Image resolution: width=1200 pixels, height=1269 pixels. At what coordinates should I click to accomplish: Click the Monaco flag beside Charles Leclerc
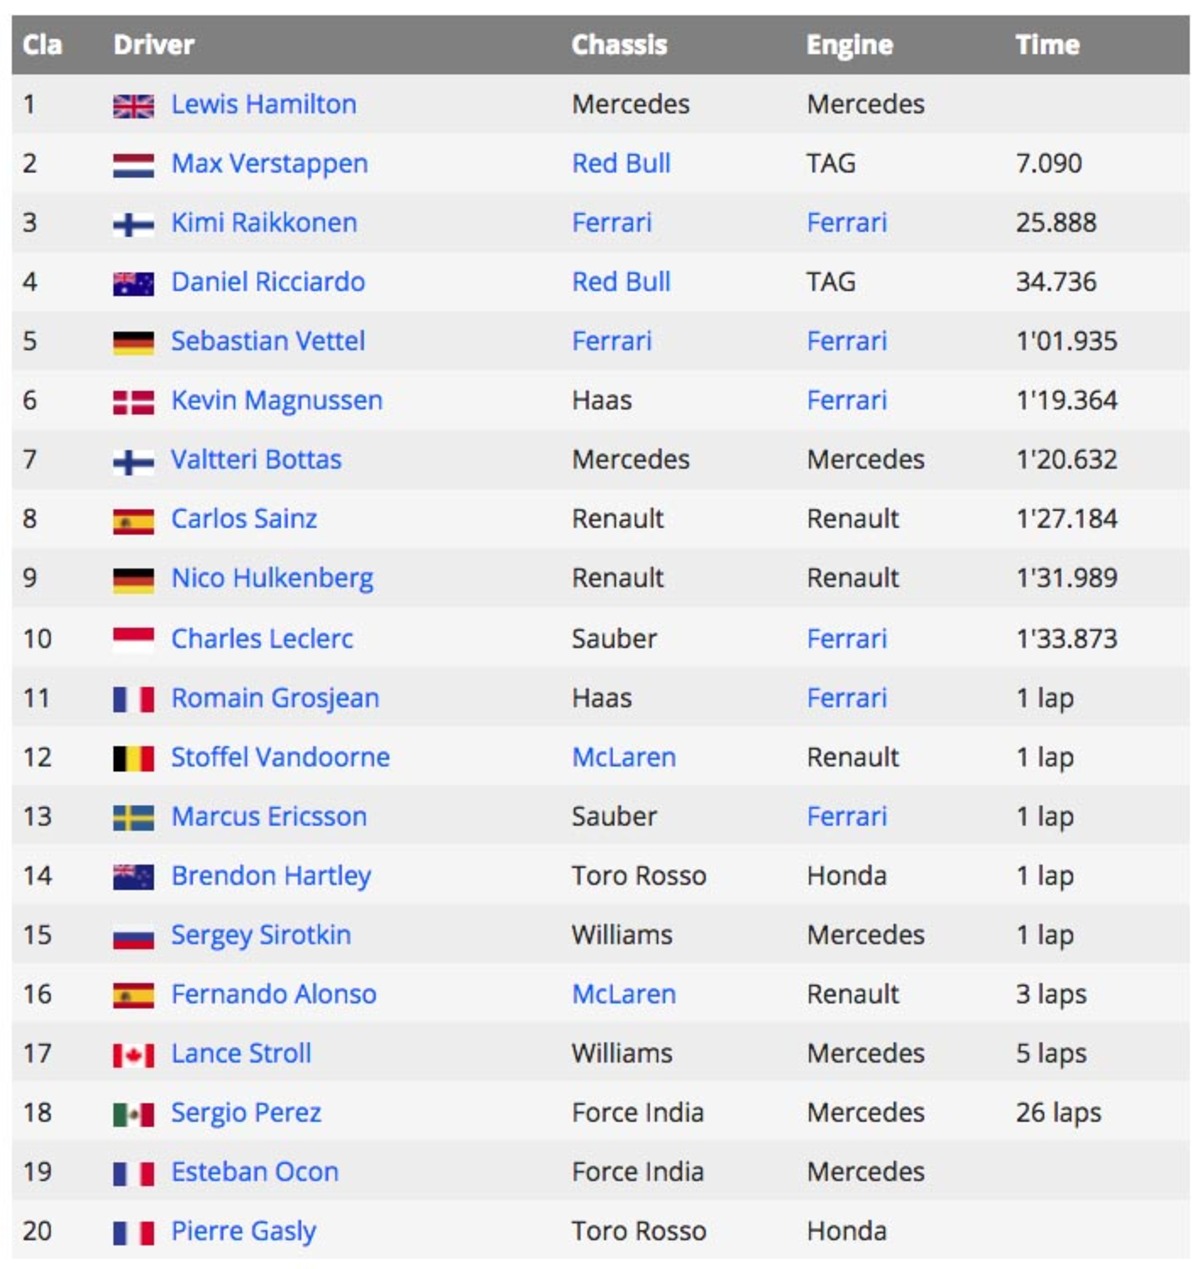click(133, 640)
